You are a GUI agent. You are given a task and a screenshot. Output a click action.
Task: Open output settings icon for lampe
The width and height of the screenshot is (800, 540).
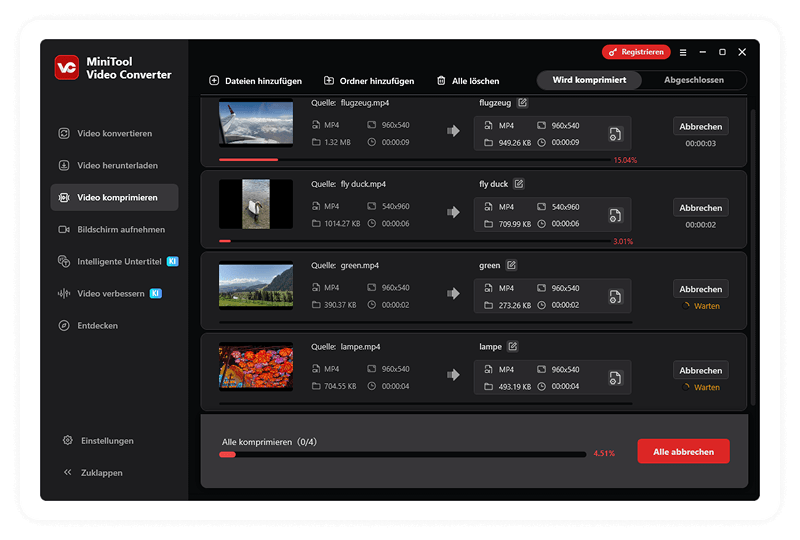[615, 378]
